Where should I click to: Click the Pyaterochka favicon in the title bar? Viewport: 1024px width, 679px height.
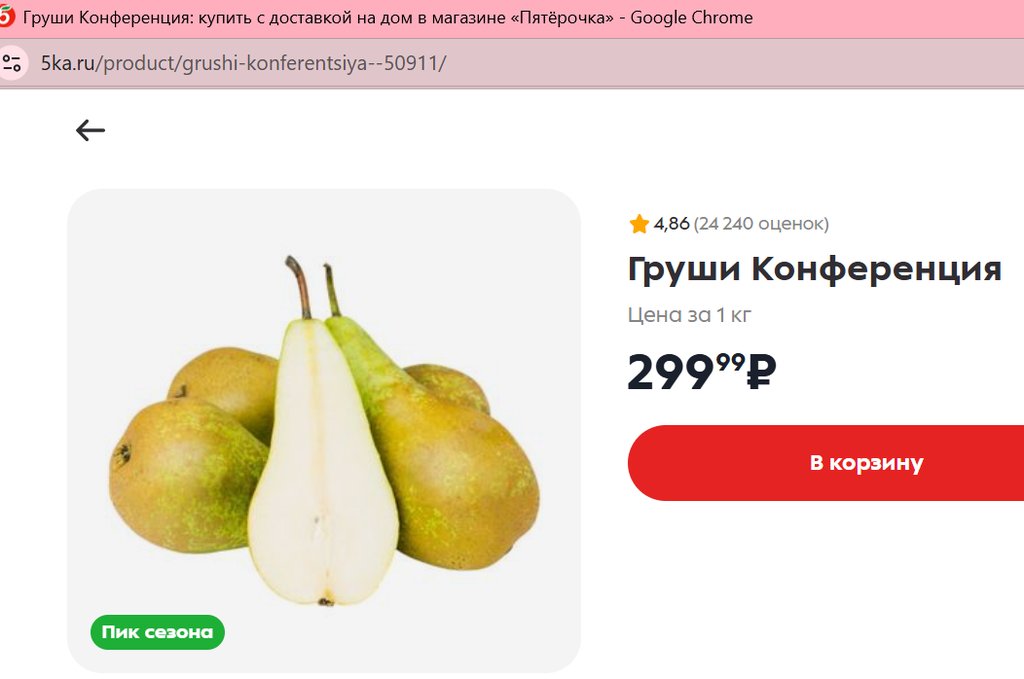coord(6,17)
